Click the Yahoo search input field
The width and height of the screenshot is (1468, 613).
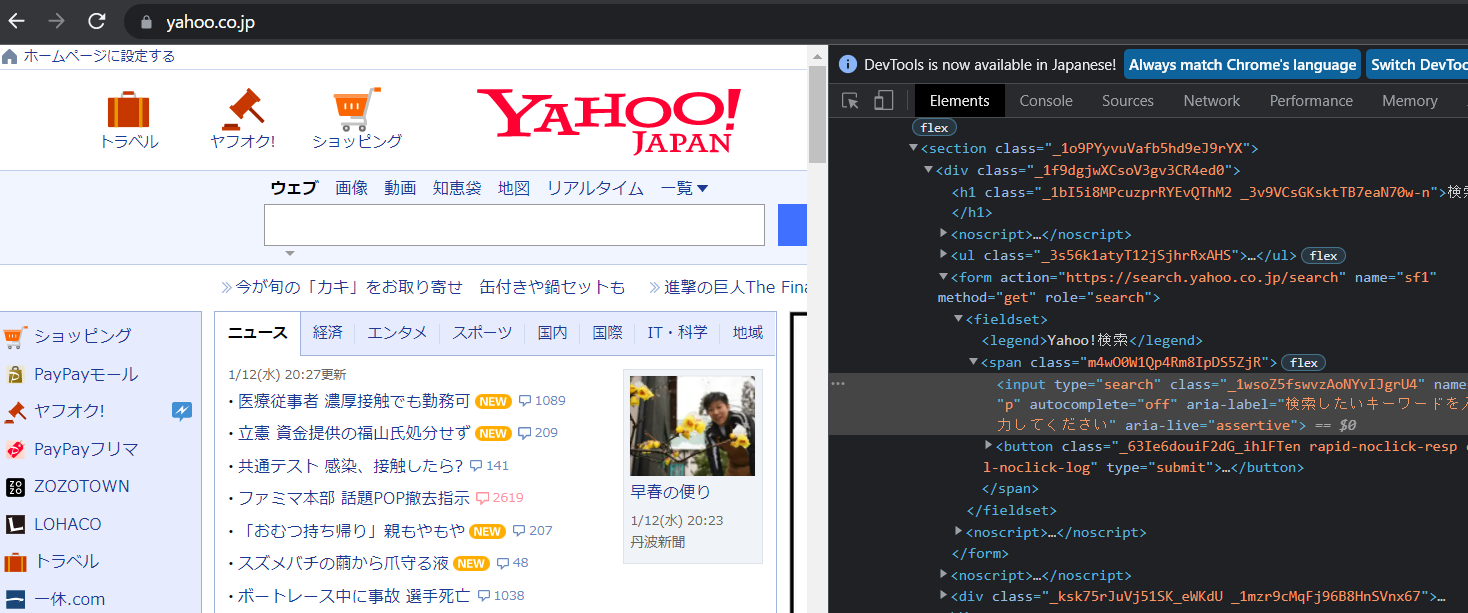[x=514, y=225]
